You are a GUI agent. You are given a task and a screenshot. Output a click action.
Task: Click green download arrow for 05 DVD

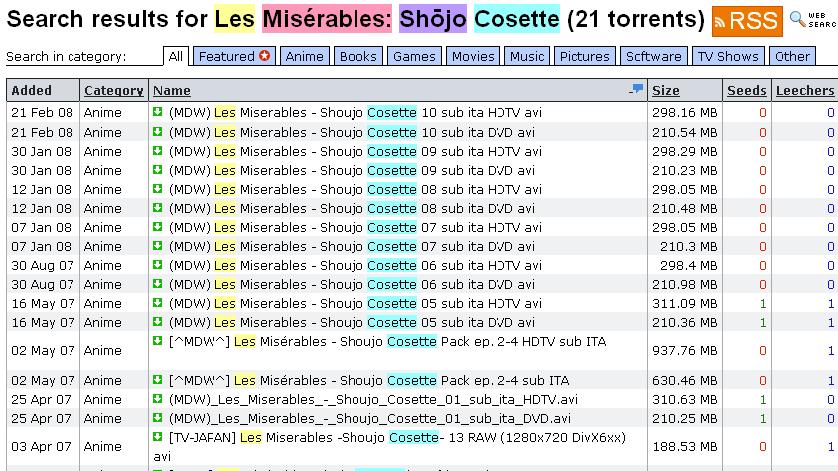click(x=157, y=321)
